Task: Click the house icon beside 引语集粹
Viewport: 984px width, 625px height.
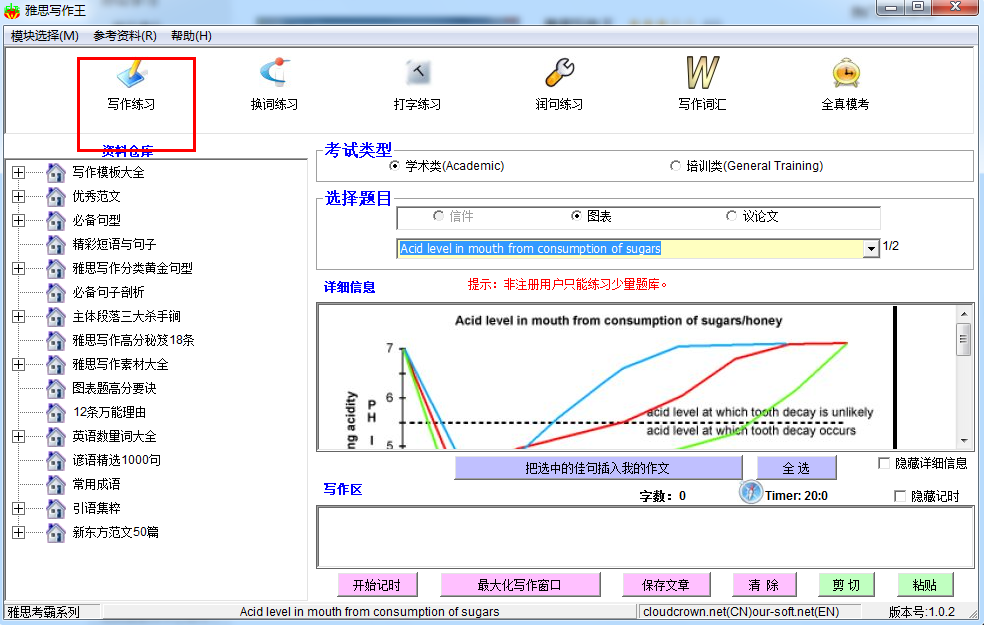Action: pyautogui.click(x=56, y=508)
